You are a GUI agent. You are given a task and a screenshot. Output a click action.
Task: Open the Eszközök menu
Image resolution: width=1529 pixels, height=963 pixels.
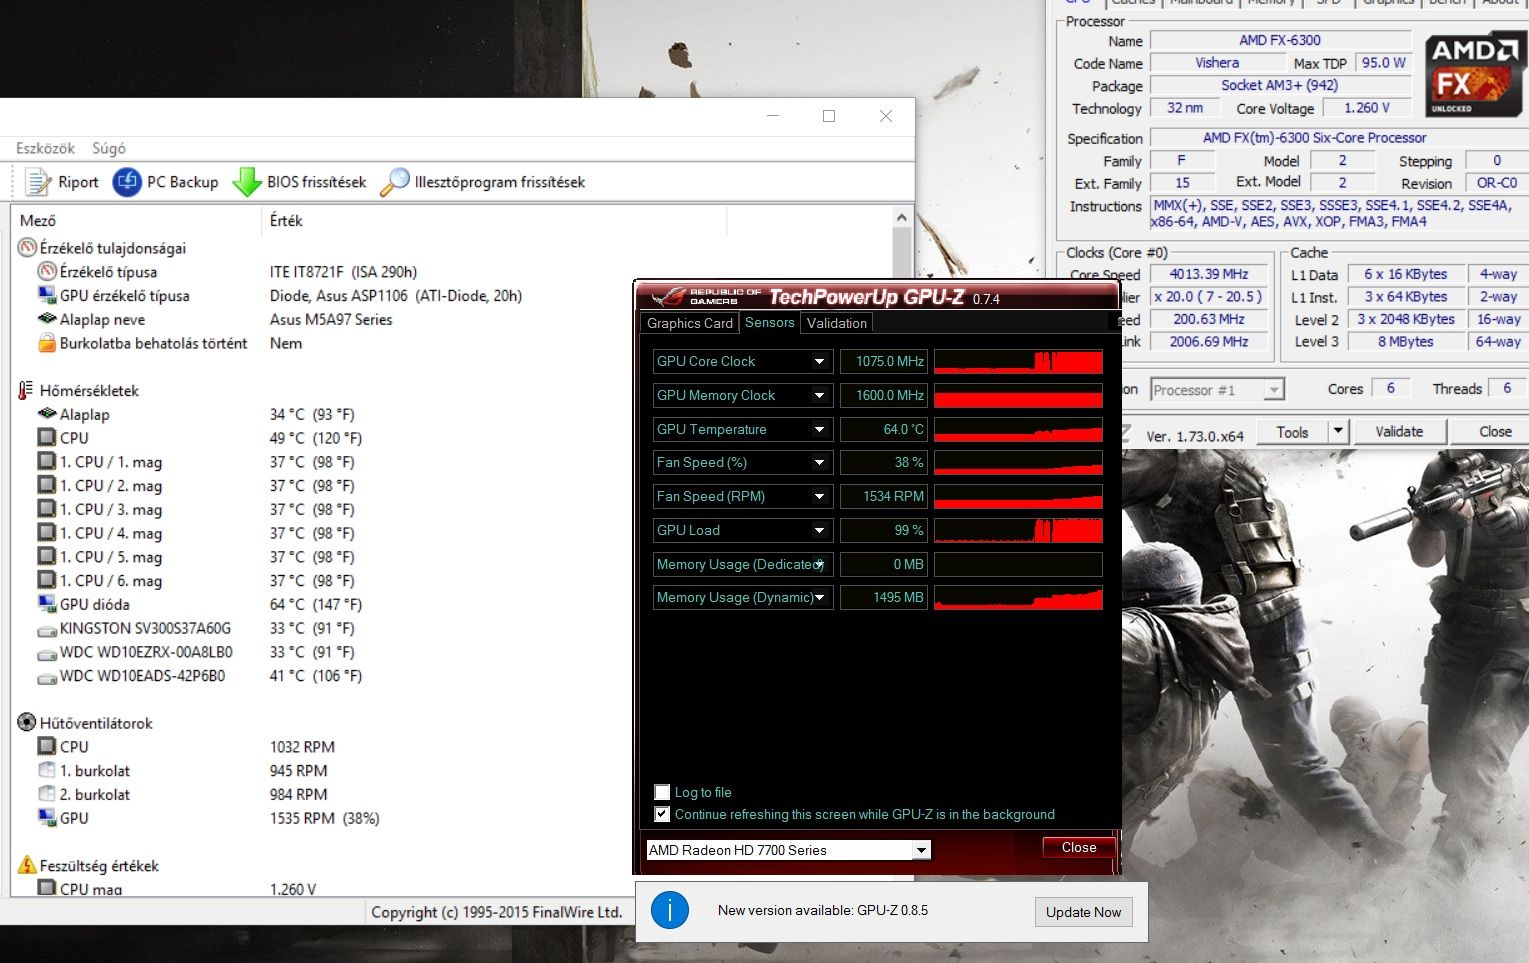click(x=45, y=148)
